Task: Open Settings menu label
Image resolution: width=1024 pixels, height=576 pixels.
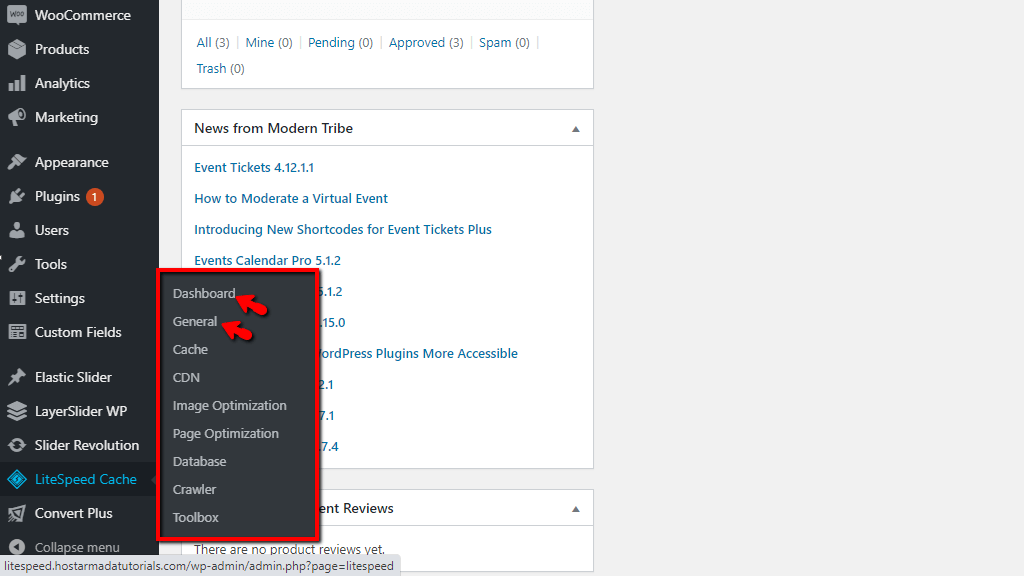Action: [59, 298]
